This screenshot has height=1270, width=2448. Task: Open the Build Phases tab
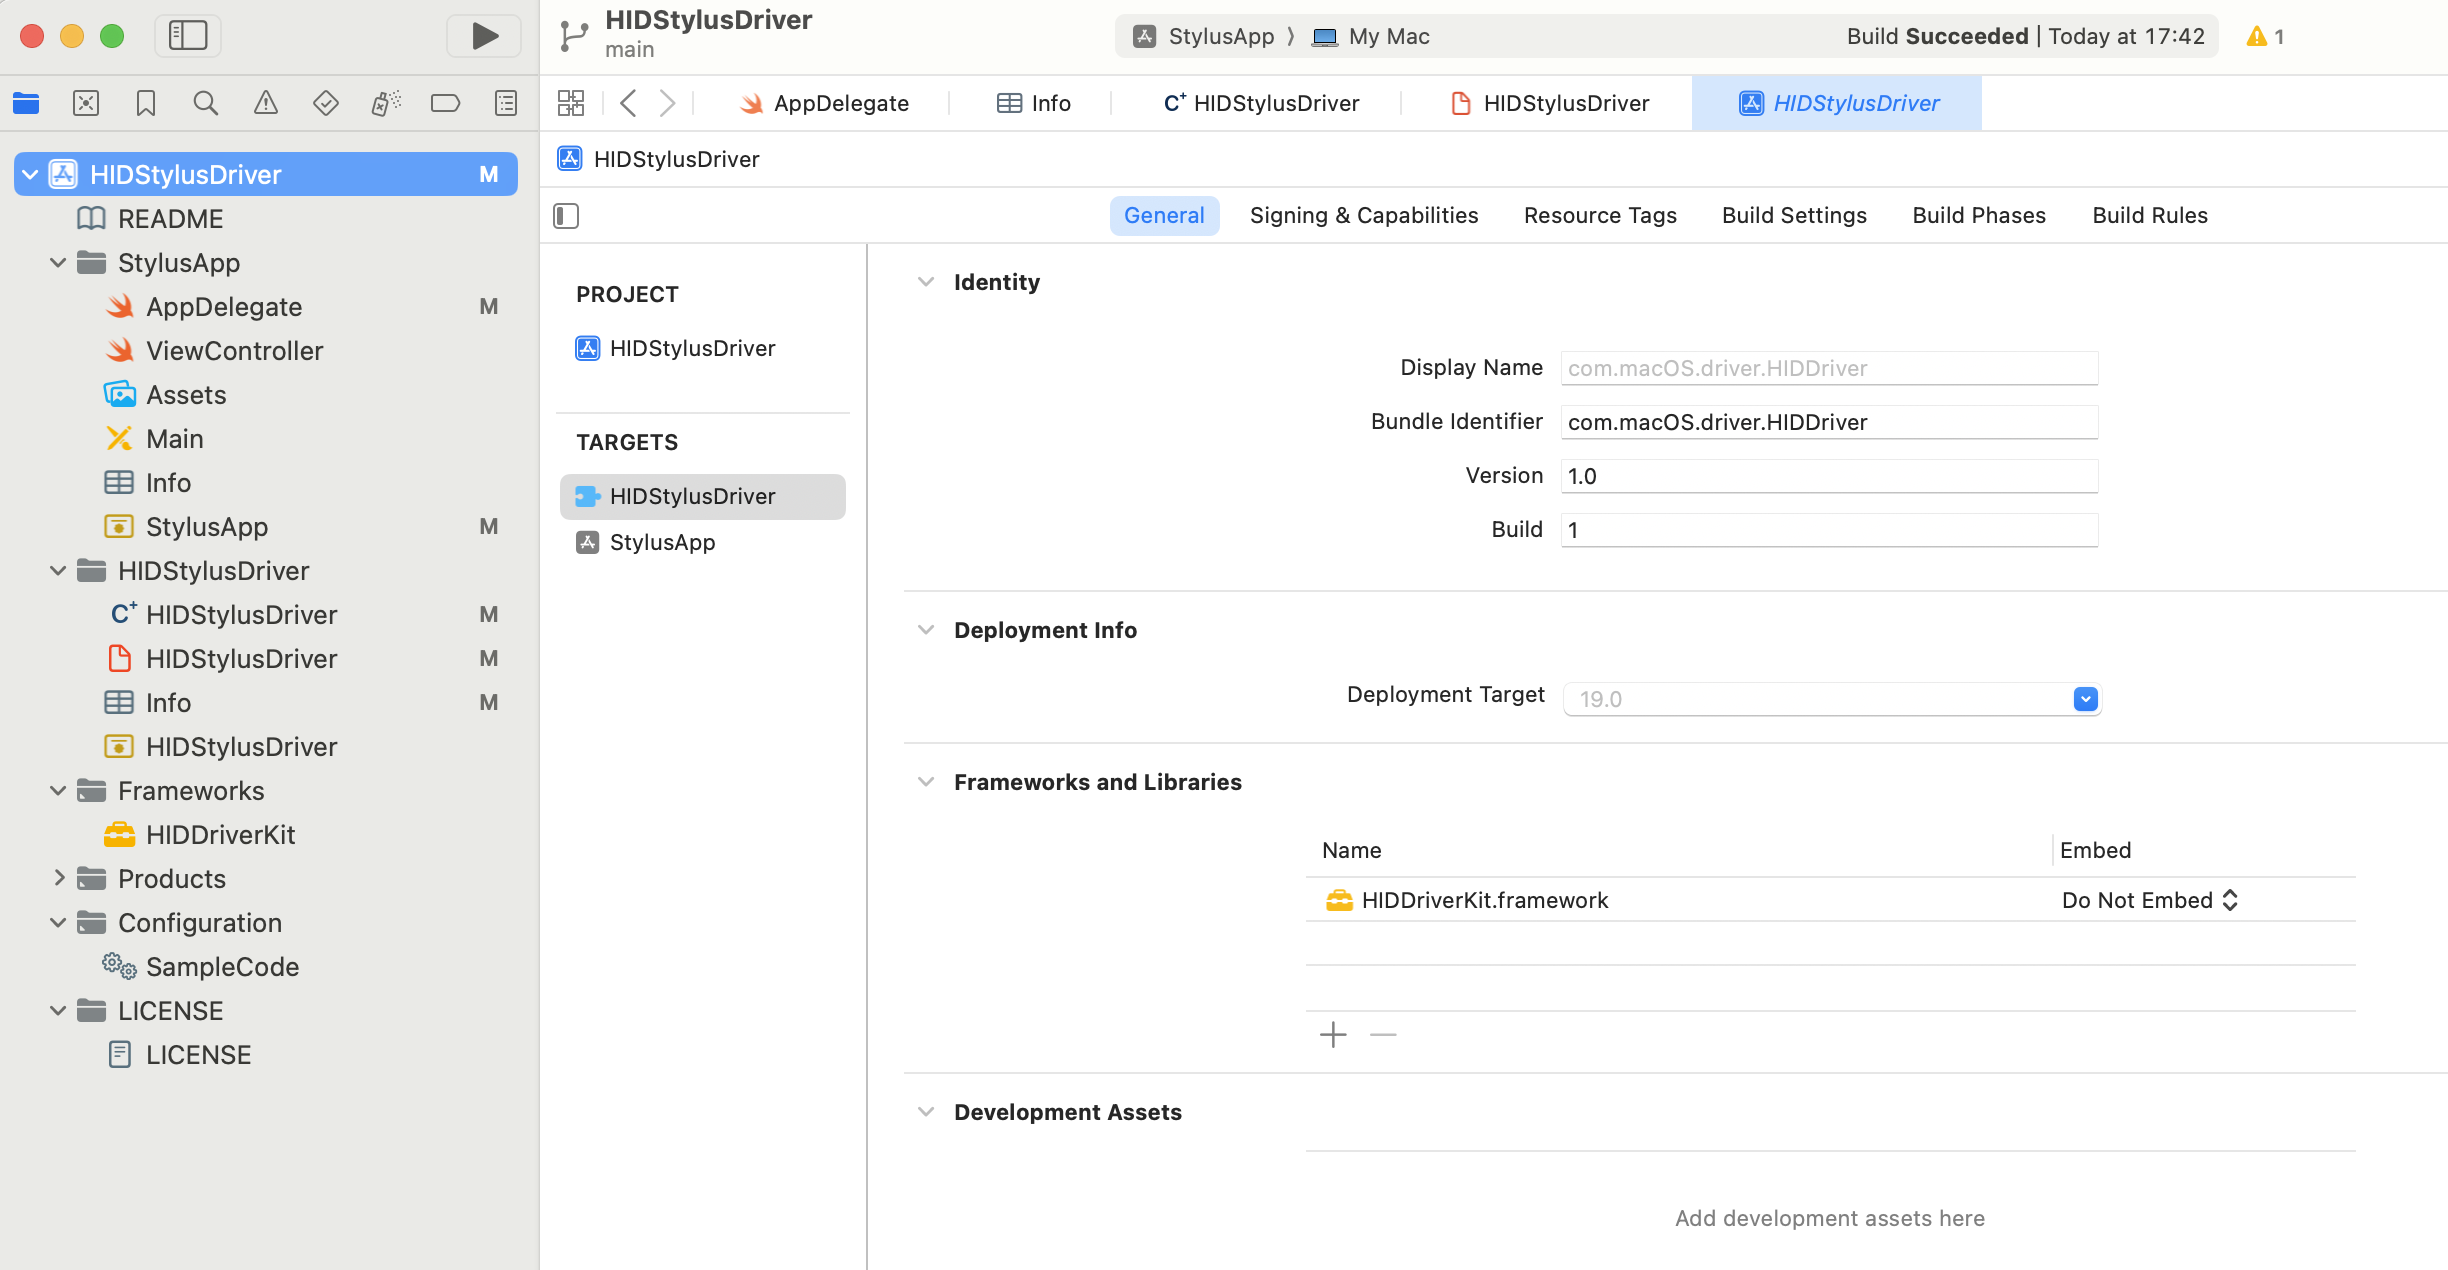pyautogui.click(x=1979, y=216)
